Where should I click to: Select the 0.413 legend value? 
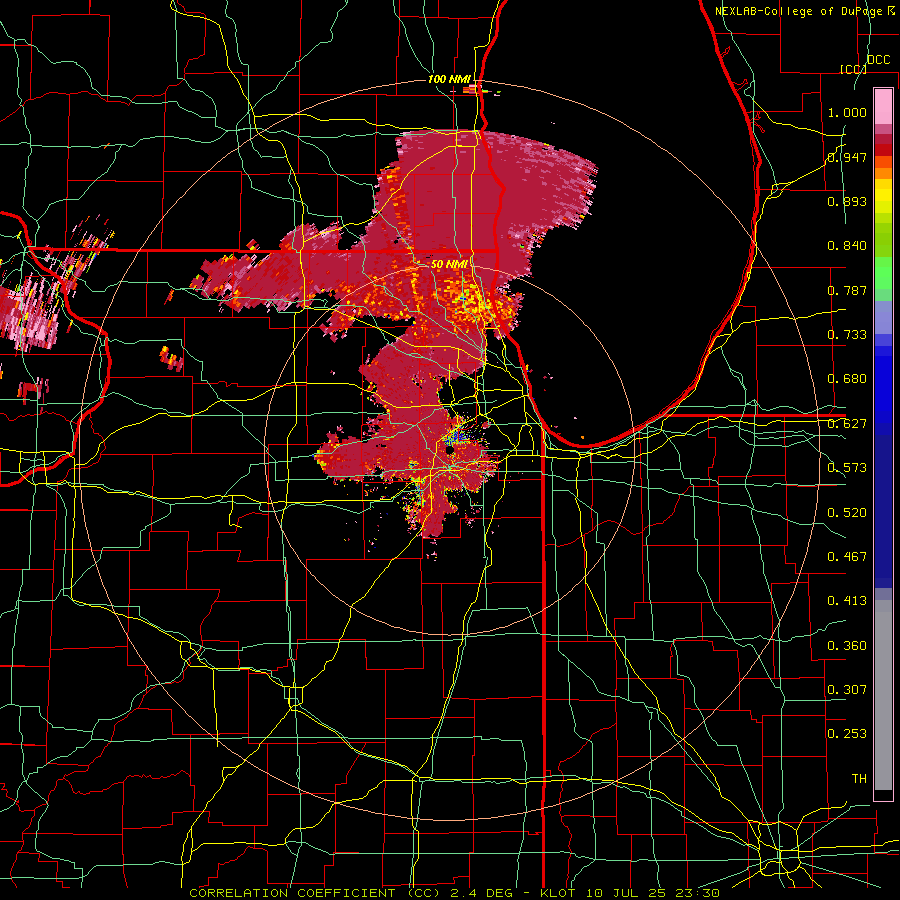coord(847,601)
